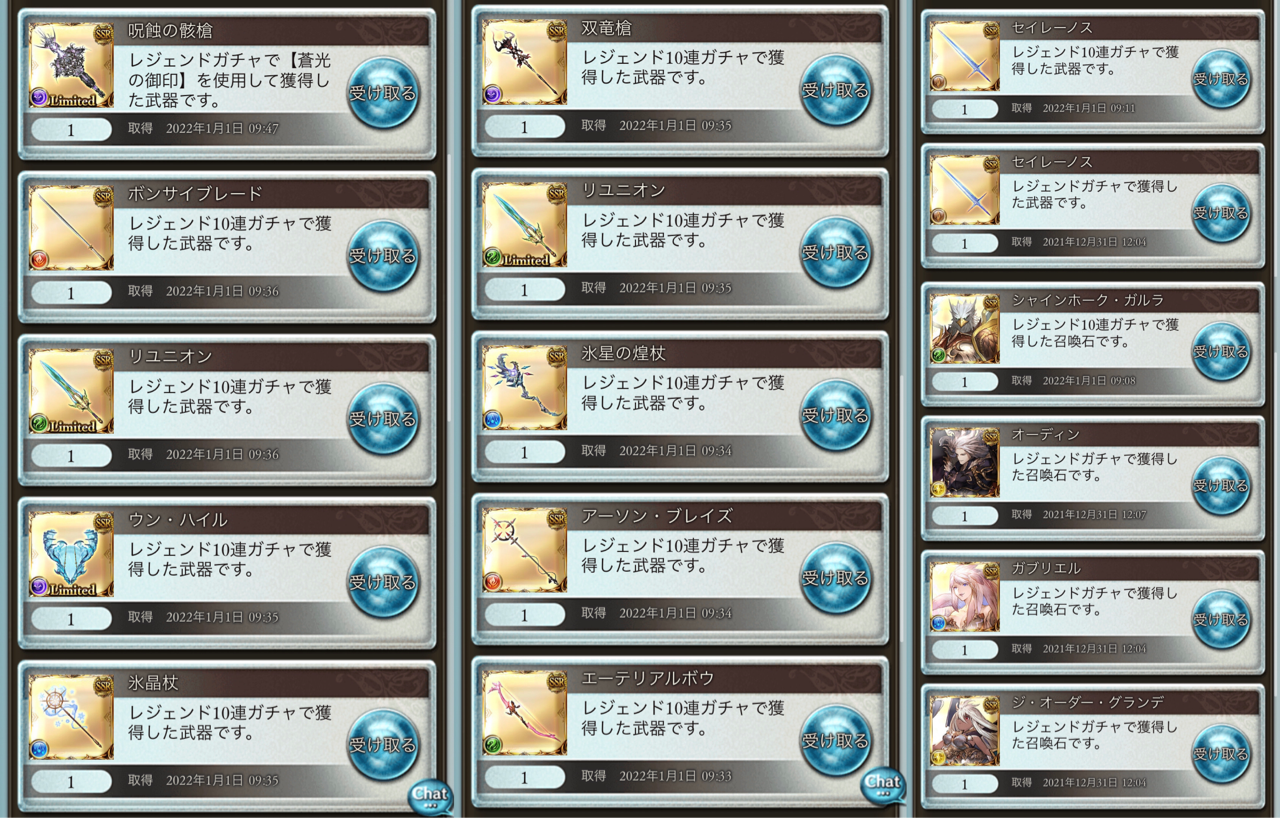Screen dimensions: 1280x818
Task: Tap the アーソン・ブレイズ weapon icon
Action: tap(525, 551)
